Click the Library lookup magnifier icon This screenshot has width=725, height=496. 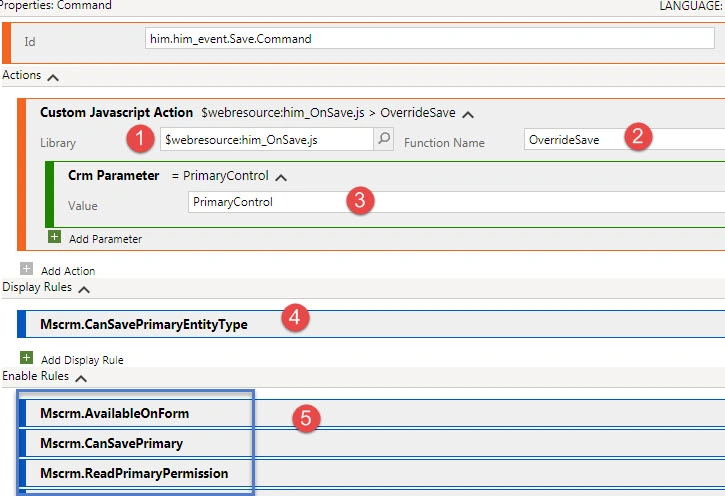tap(383, 139)
